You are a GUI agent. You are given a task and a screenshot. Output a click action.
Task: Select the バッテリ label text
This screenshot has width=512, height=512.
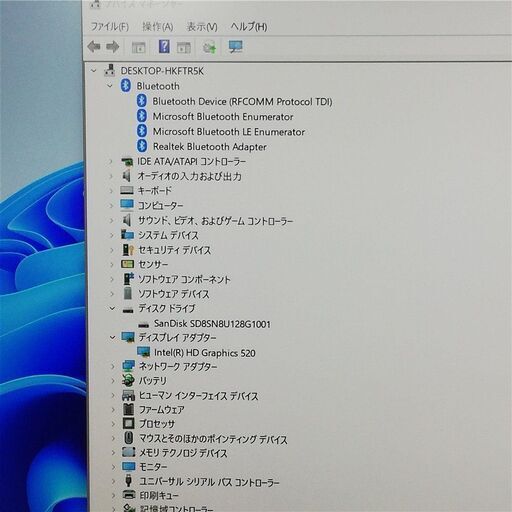tap(153, 380)
